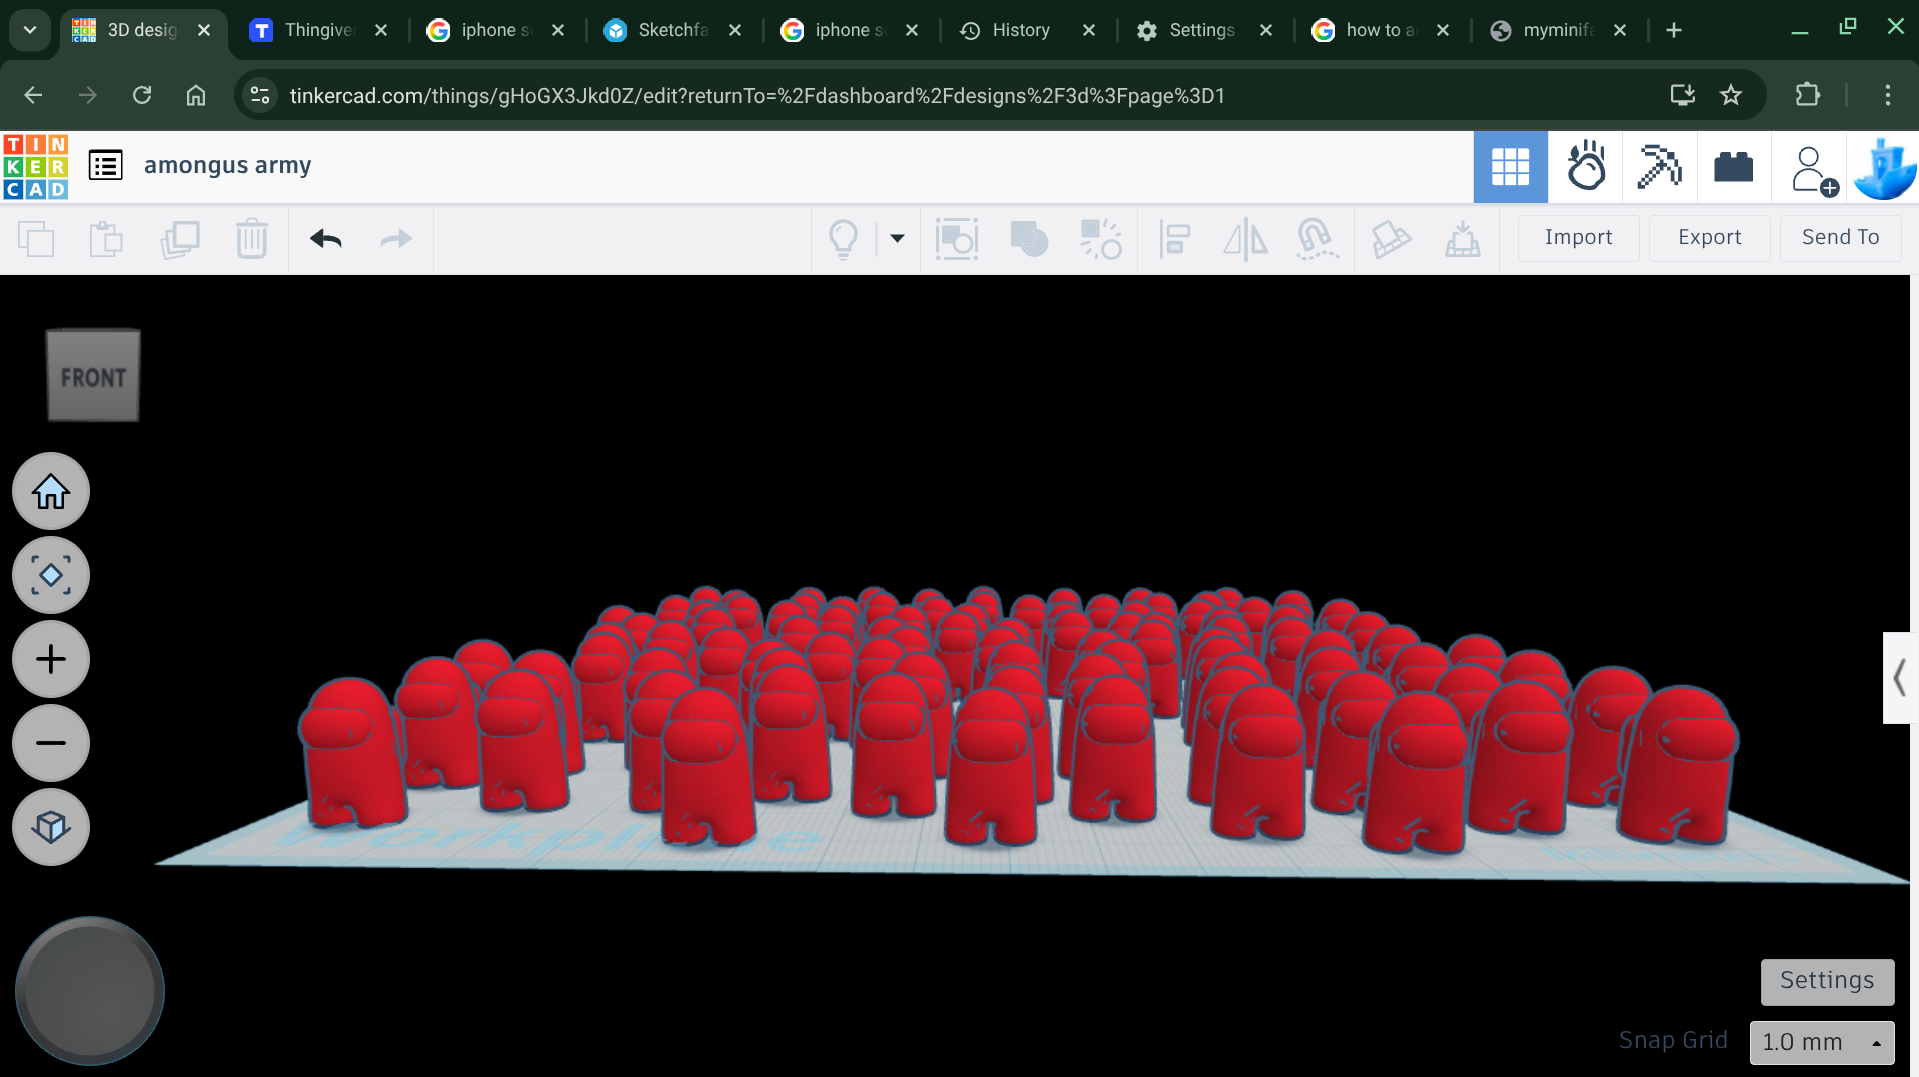Screen dimensions: 1919x1077
Task: Click the Duplicate and repeat icon
Action: click(180, 239)
